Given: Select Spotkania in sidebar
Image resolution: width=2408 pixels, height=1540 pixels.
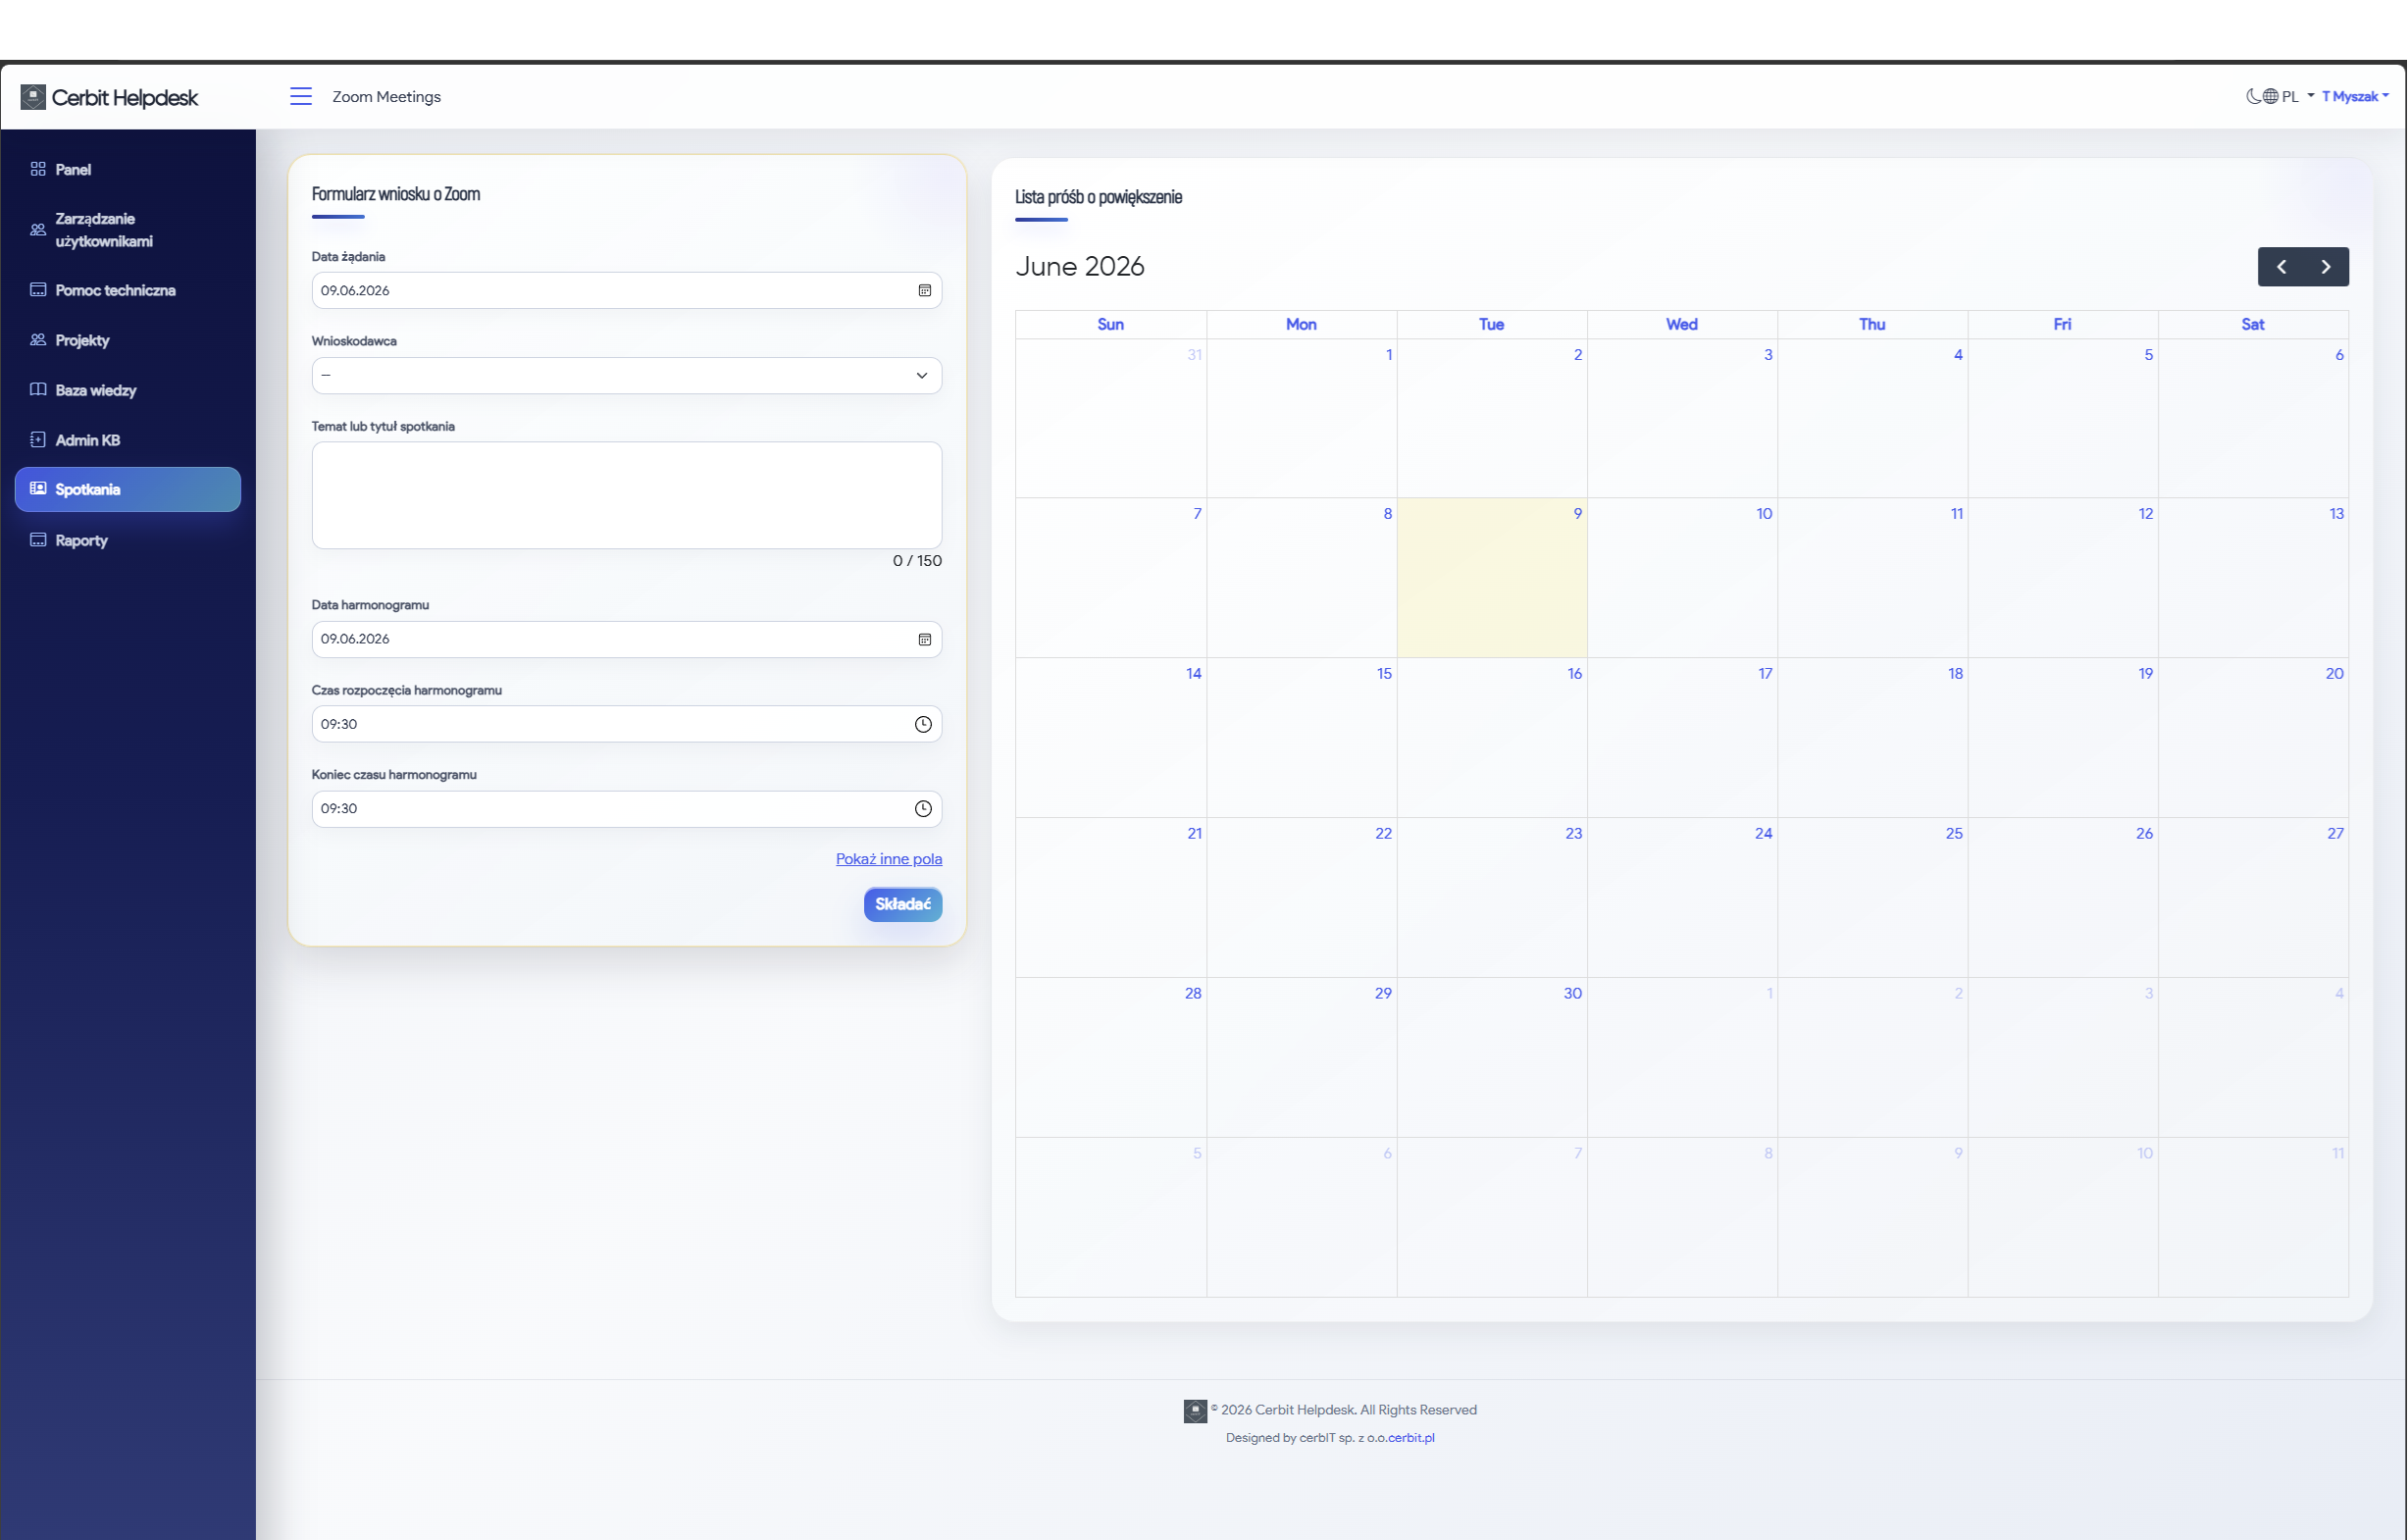Looking at the screenshot, I should tap(128, 489).
